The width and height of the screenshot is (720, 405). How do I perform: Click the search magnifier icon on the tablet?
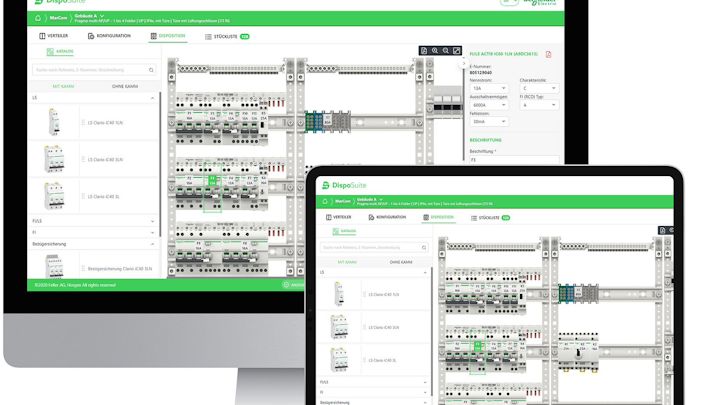[x=424, y=248]
